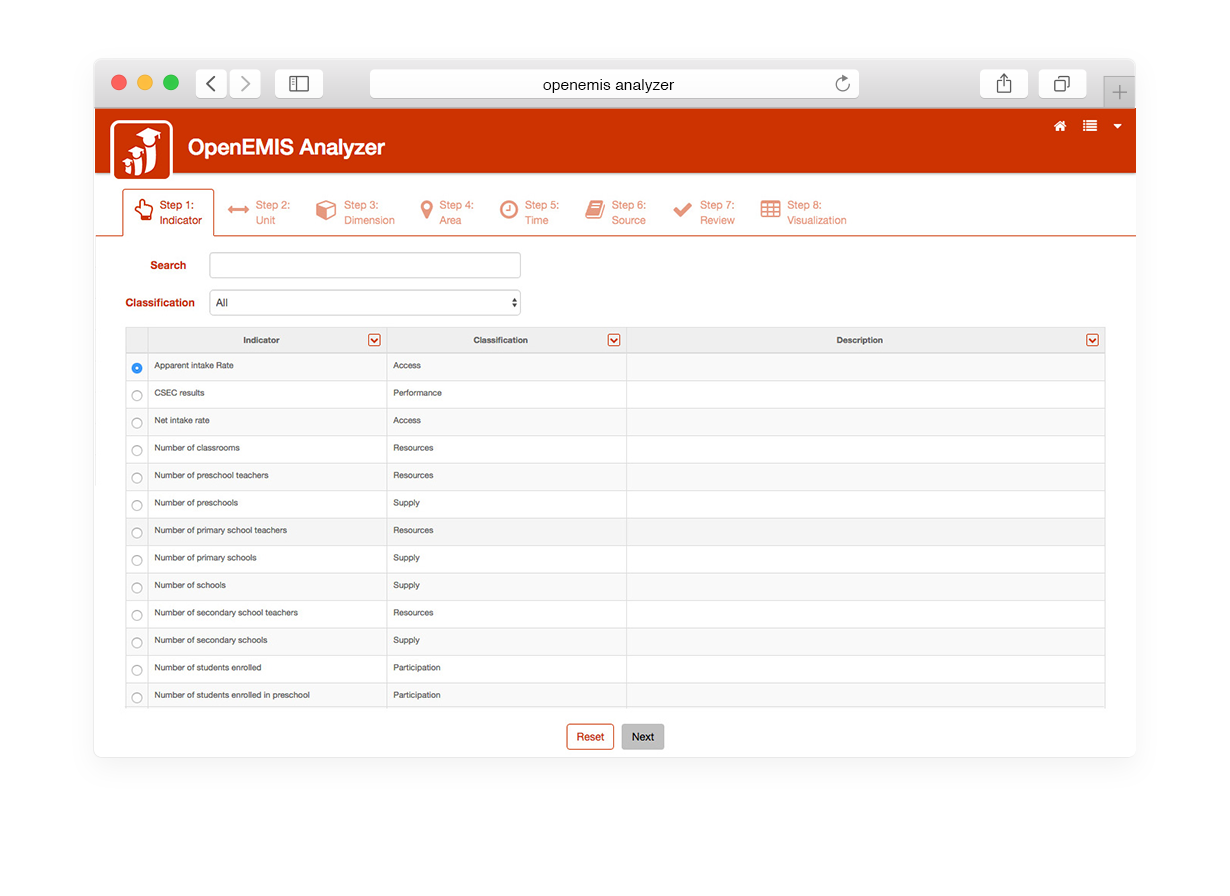Click the 'Number of secondary schools' indicator text
Image resolution: width=1230 pixels, height=896 pixels.
[211, 640]
